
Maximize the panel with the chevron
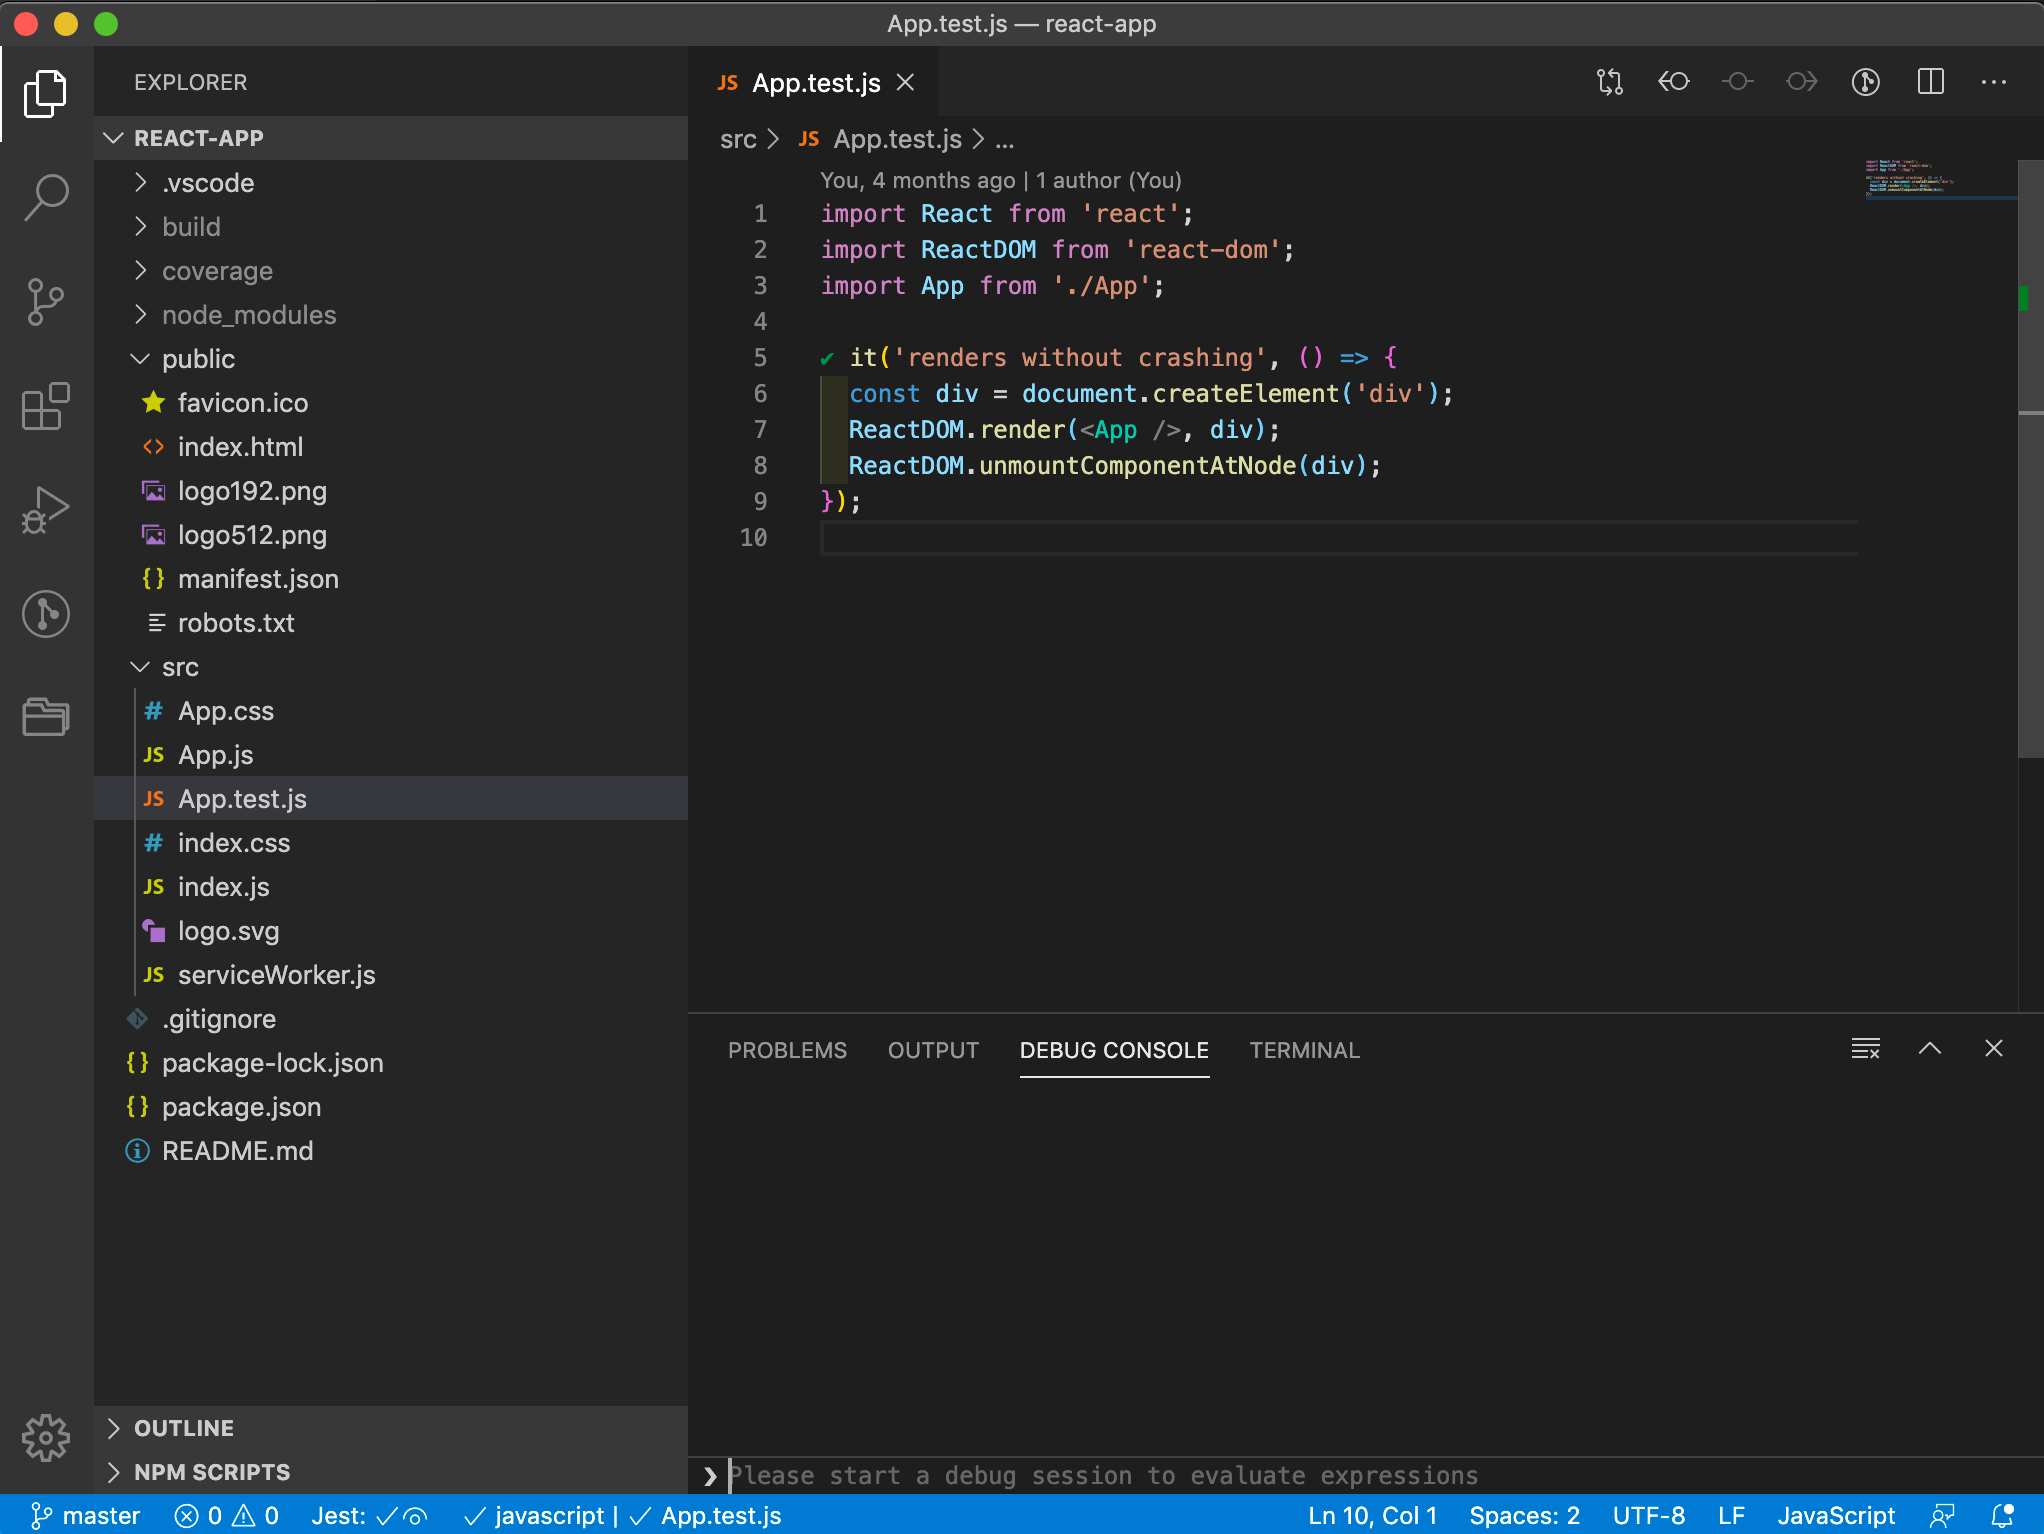(x=1929, y=1049)
